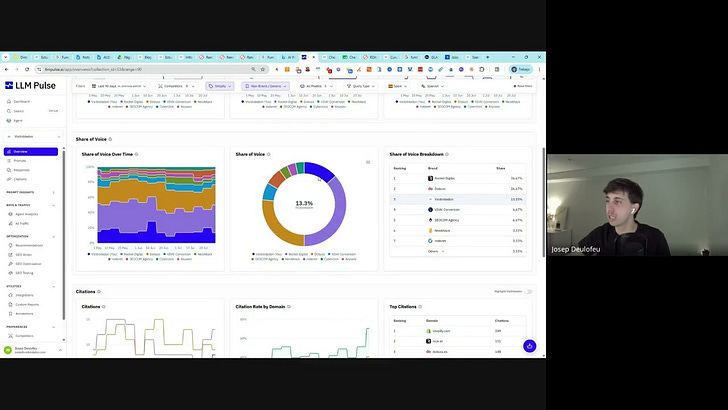
Task: Click info icon beside Citations section heading
Action: [x=99, y=292]
